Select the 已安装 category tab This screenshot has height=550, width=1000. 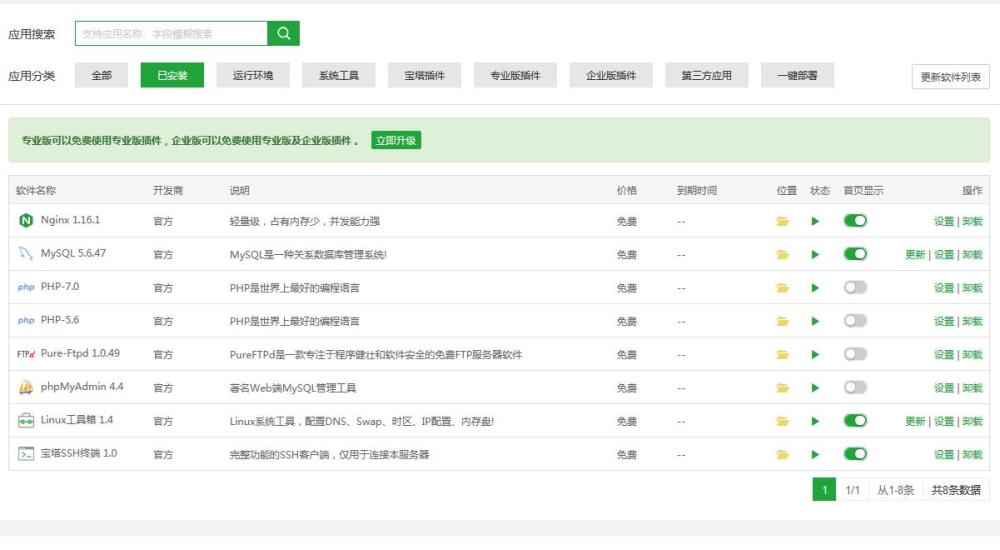click(172, 75)
